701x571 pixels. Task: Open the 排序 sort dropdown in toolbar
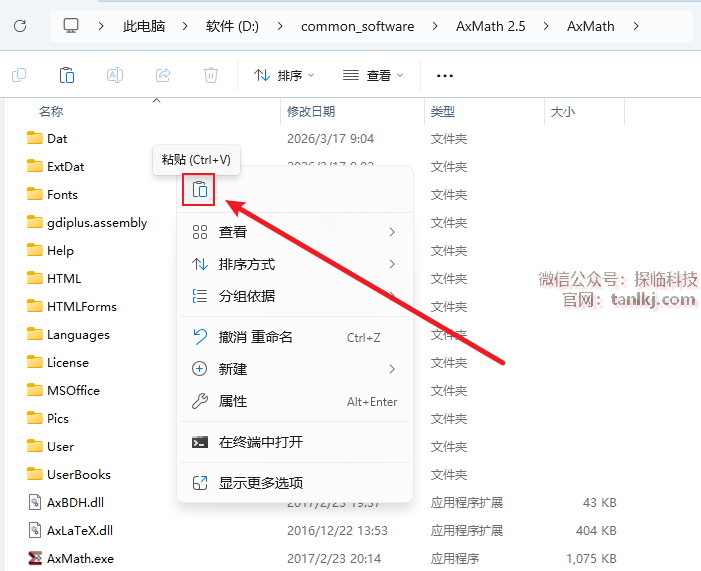pos(284,75)
